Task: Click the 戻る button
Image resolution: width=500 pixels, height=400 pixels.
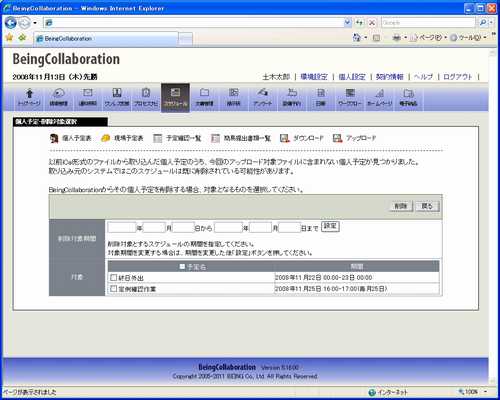Action: pos(427,206)
